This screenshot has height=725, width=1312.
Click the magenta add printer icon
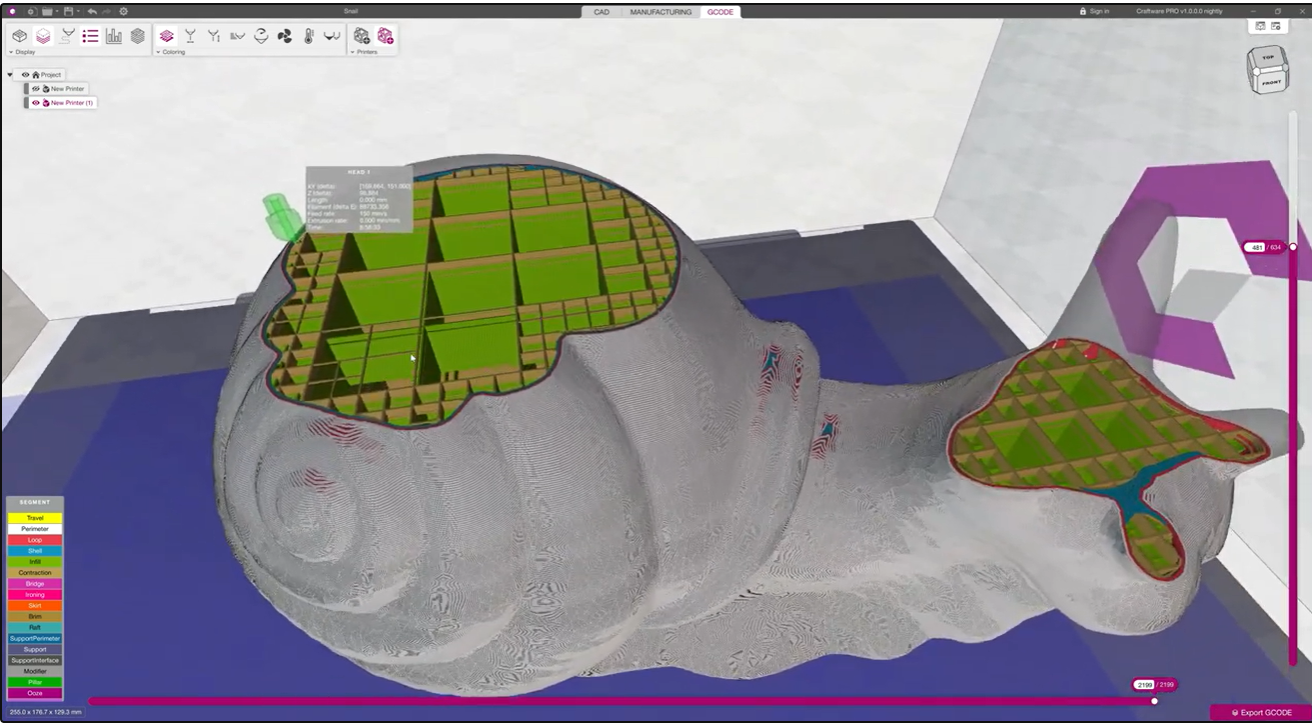point(385,36)
